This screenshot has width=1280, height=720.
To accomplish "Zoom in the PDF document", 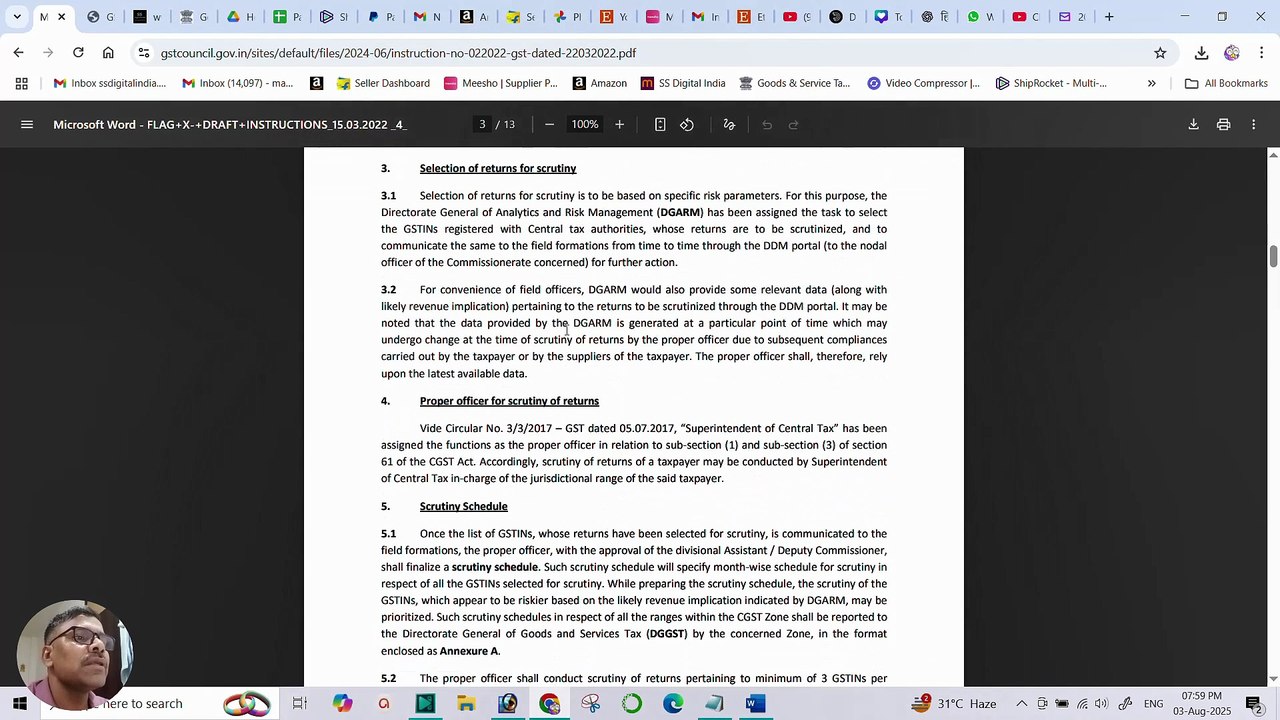I will 619,125.
